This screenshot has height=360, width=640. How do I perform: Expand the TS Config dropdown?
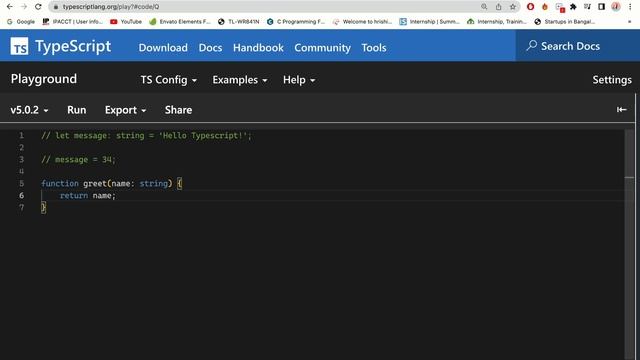click(169, 80)
